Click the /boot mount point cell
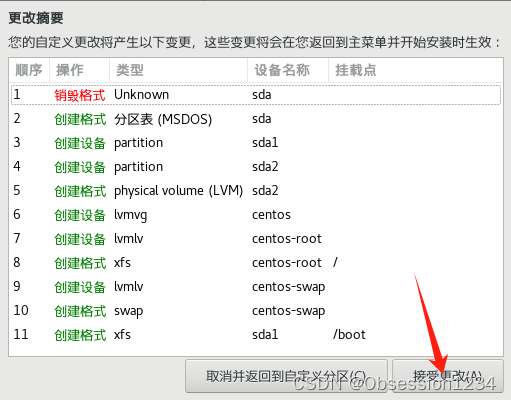The width and height of the screenshot is (511, 400). coord(349,335)
